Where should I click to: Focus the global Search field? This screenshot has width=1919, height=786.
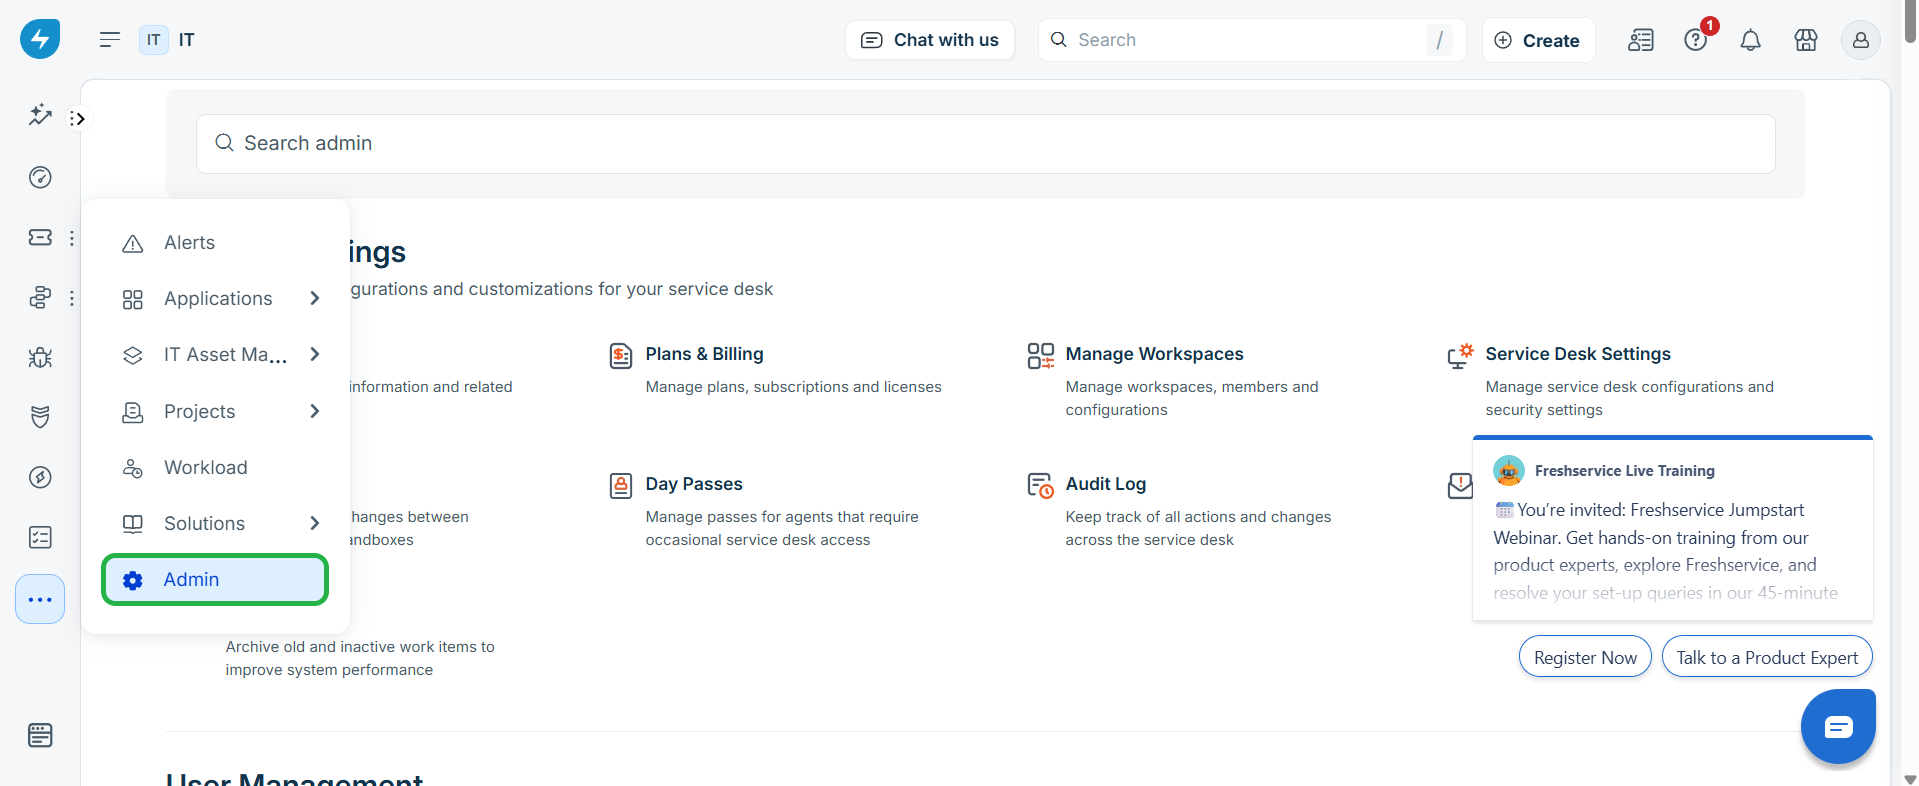tap(1252, 40)
